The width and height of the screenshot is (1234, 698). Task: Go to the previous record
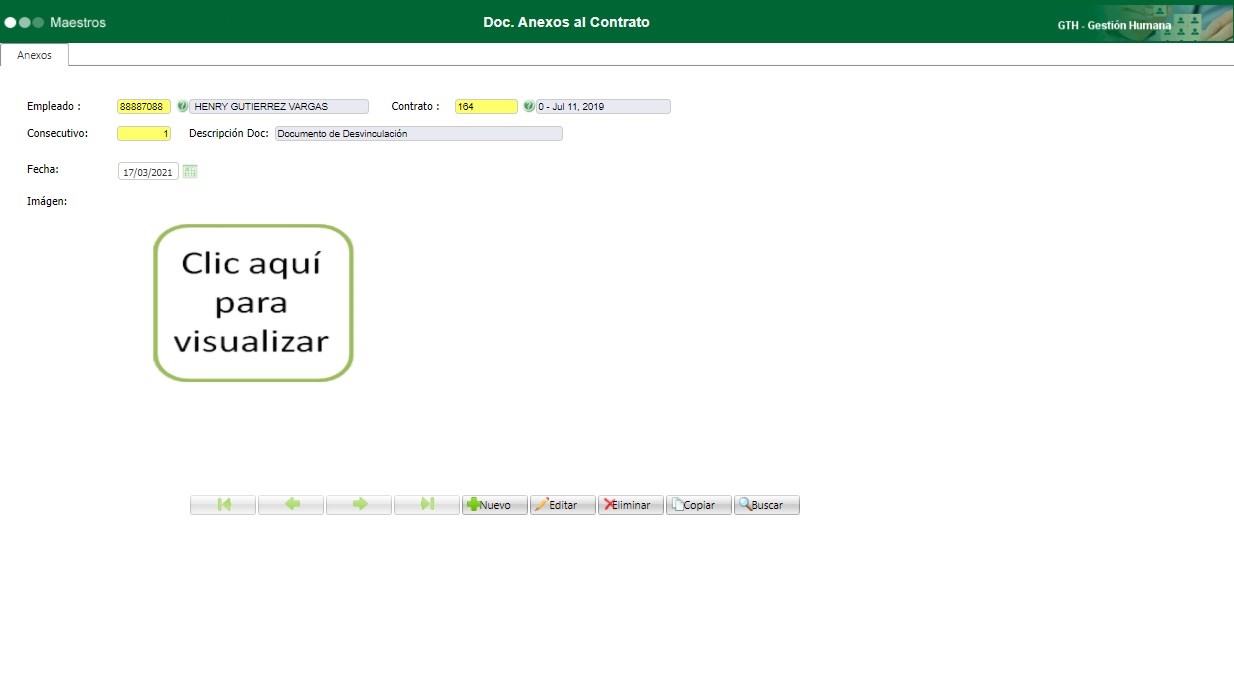coord(290,504)
